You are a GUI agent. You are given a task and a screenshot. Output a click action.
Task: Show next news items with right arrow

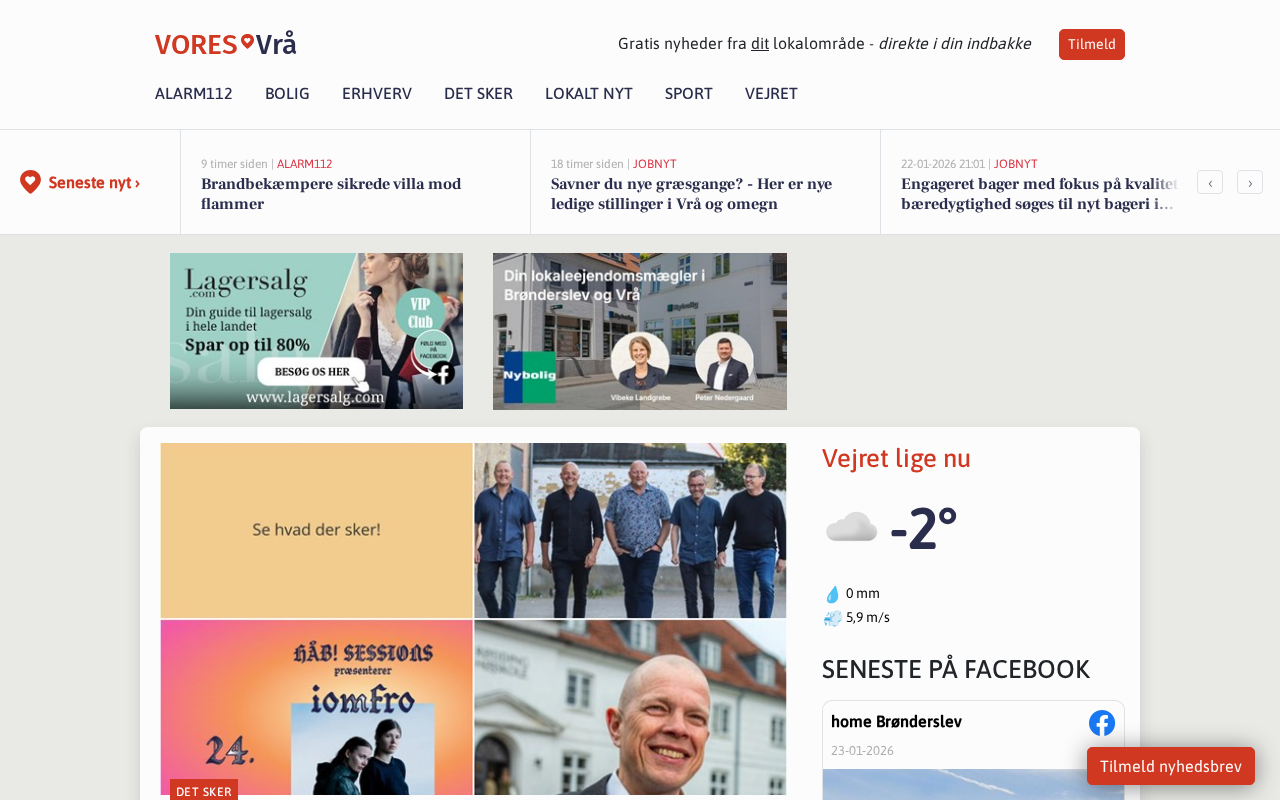[1250, 182]
